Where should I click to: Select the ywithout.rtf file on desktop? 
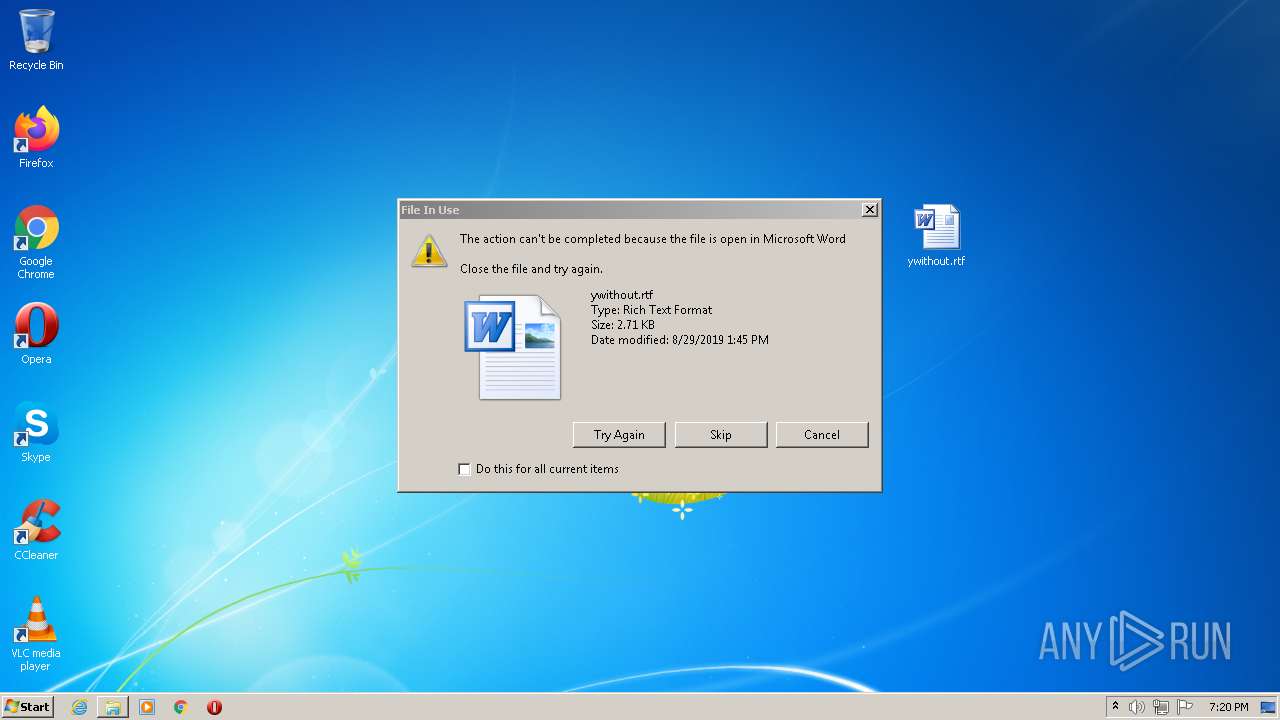[x=936, y=236]
